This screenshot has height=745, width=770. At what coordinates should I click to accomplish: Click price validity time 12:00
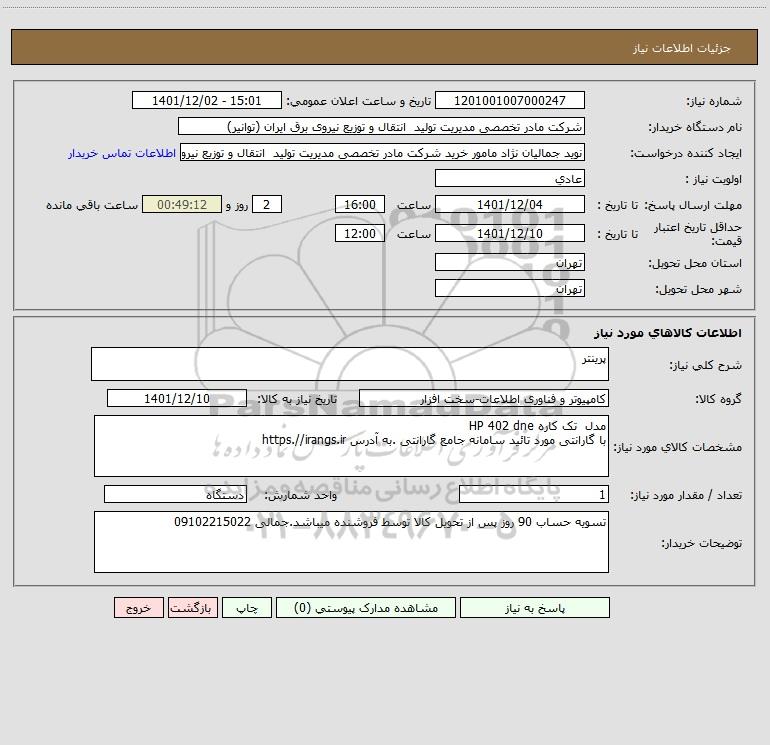click(359, 233)
